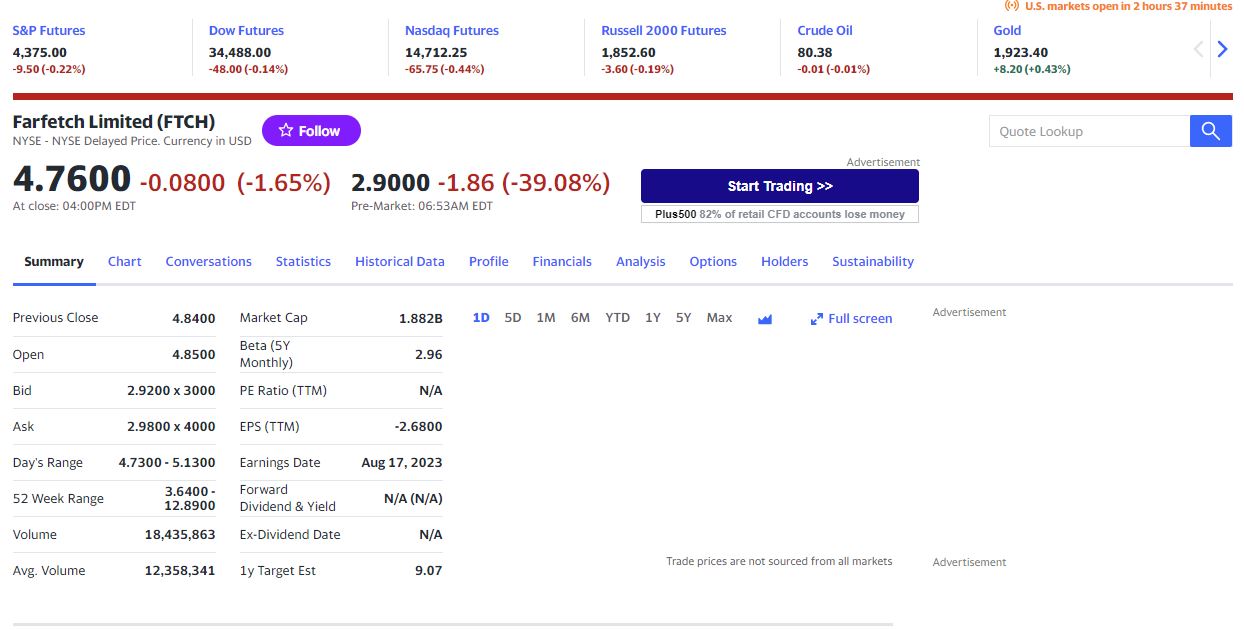Screen dimensions: 1244x630
Task: Select the 1M chart range
Action: 545,318
